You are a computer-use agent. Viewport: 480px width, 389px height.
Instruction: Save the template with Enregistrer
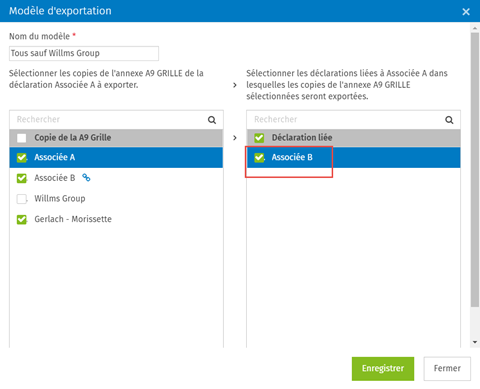point(383,368)
